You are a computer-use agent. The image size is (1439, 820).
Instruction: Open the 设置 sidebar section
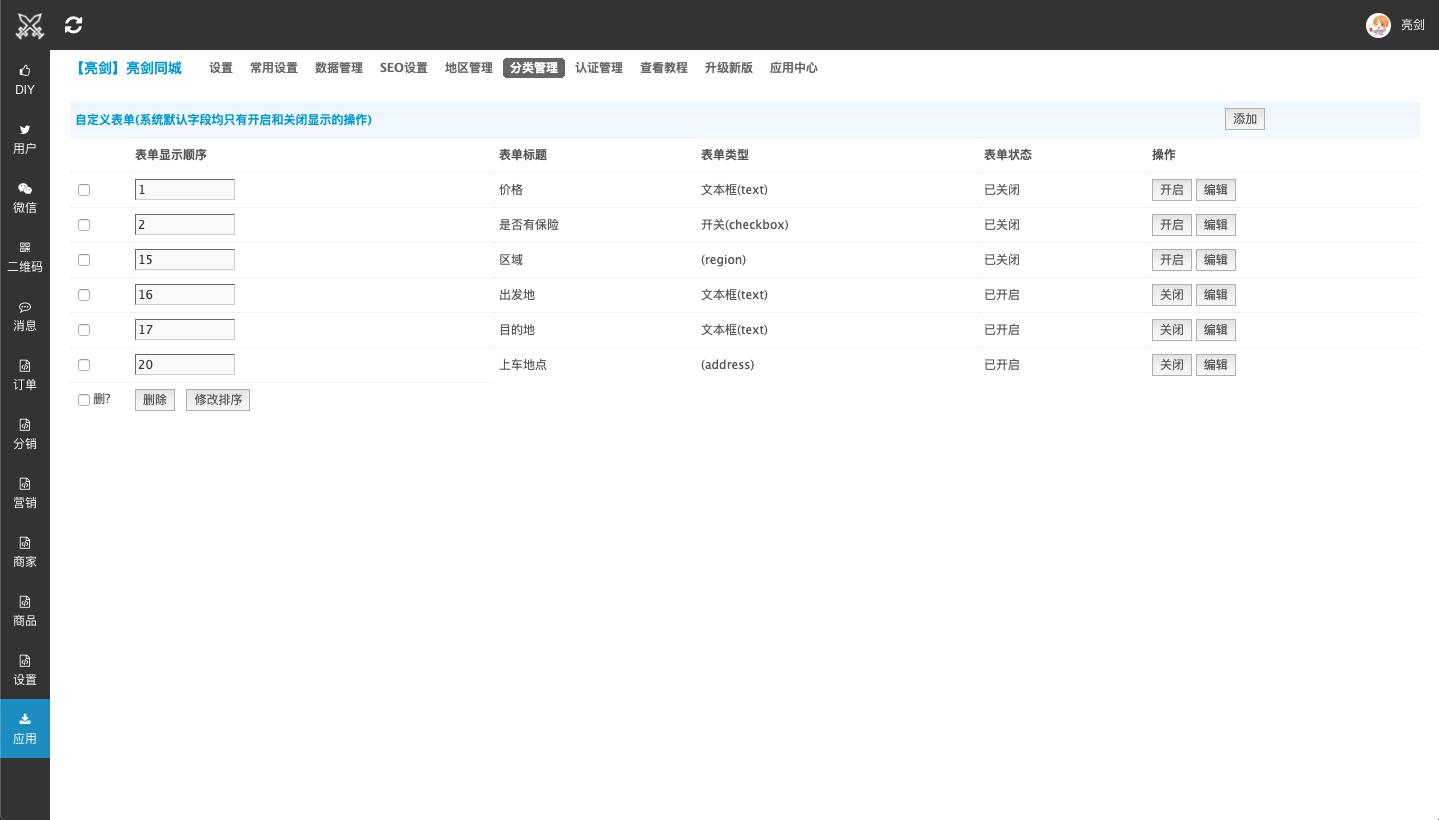click(25, 669)
